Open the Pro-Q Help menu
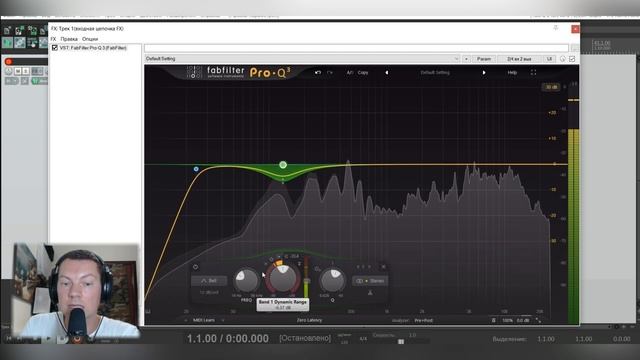 pyautogui.click(x=512, y=73)
